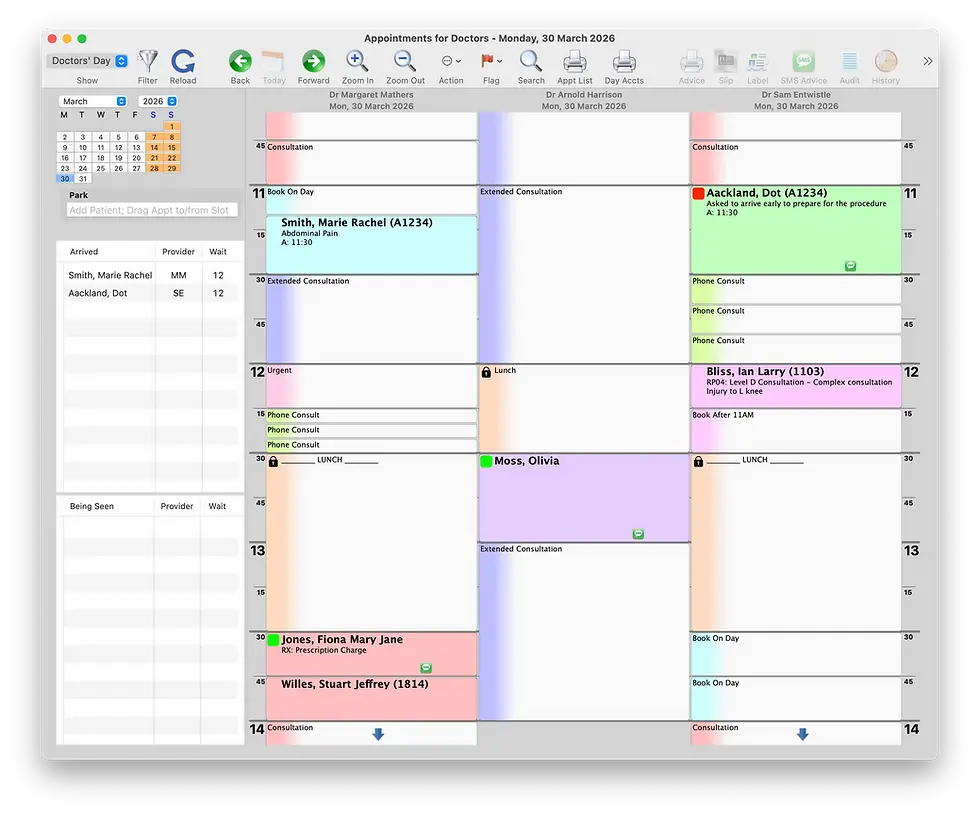This screenshot has height=815, width=980.
Task: Click the Arrived column header
Action: point(84,252)
